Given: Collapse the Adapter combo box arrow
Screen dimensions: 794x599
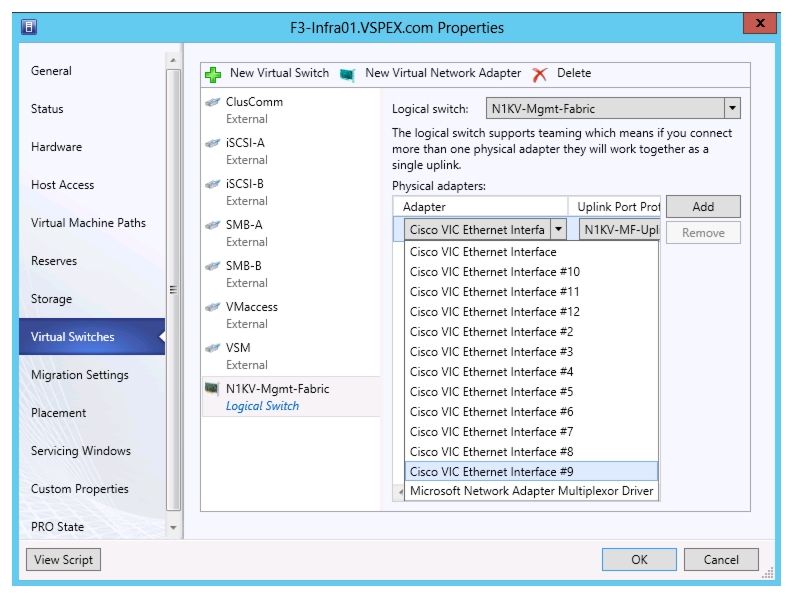Looking at the screenshot, I should [558, 229].
